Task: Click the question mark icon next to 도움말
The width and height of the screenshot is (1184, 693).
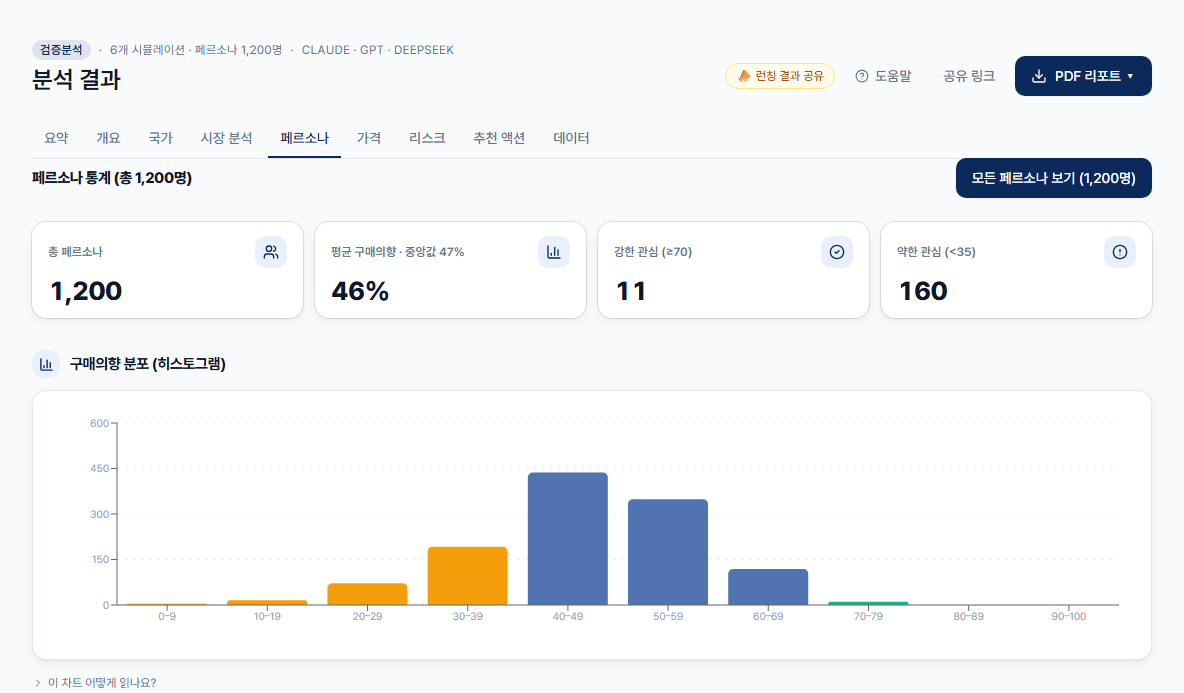Action: coord(862,76)
